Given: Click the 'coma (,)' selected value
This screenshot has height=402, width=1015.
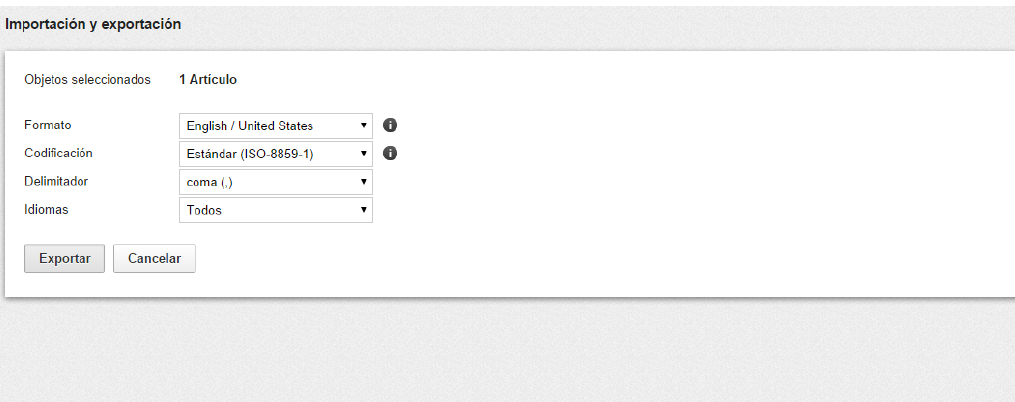Looking at the screenshot, I should 210,182.
